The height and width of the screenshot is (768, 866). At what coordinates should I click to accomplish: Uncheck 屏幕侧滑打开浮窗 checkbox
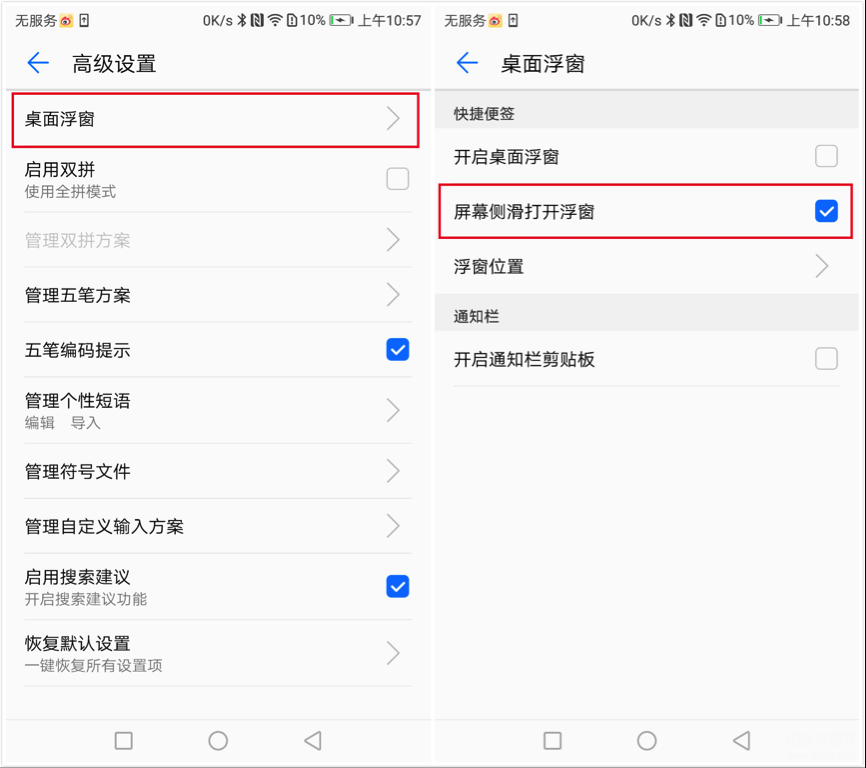(x=826, y=211)
